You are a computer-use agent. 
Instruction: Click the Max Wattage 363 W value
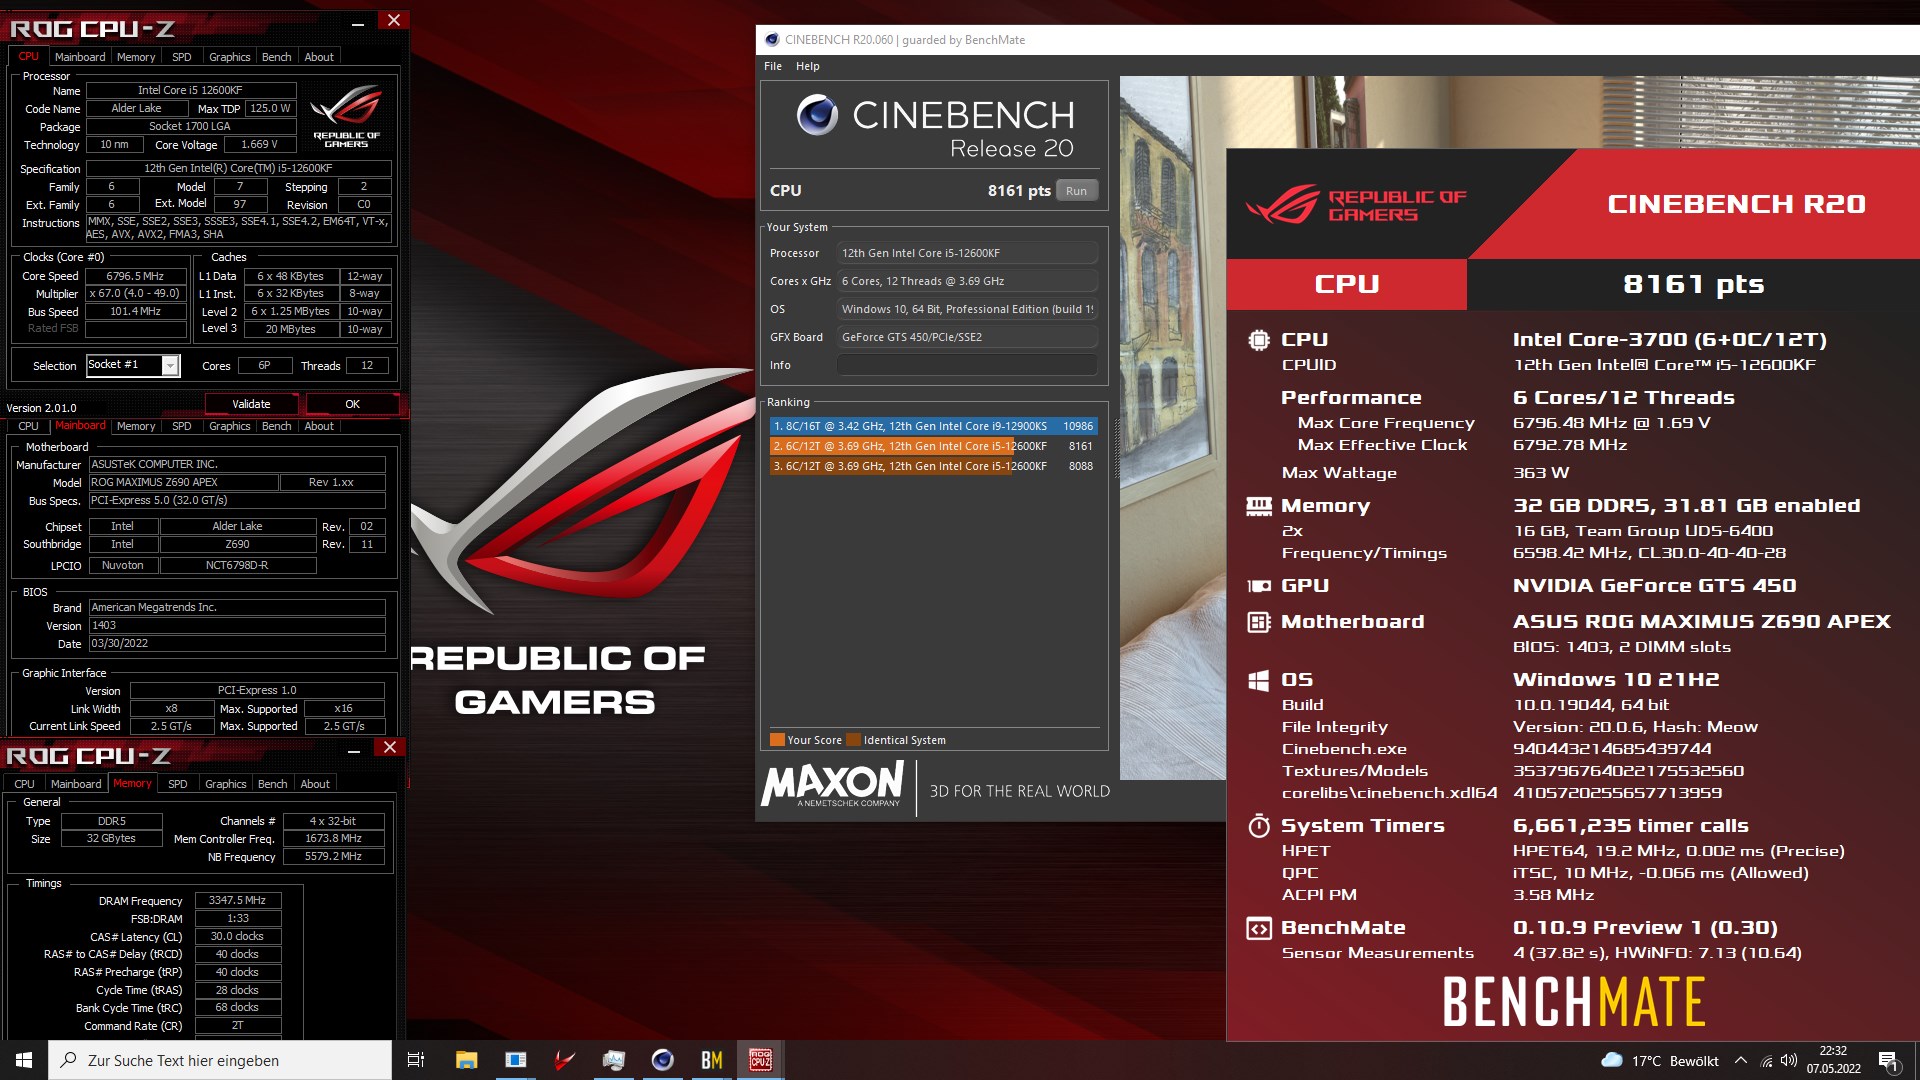click(x=1541, y=473)
